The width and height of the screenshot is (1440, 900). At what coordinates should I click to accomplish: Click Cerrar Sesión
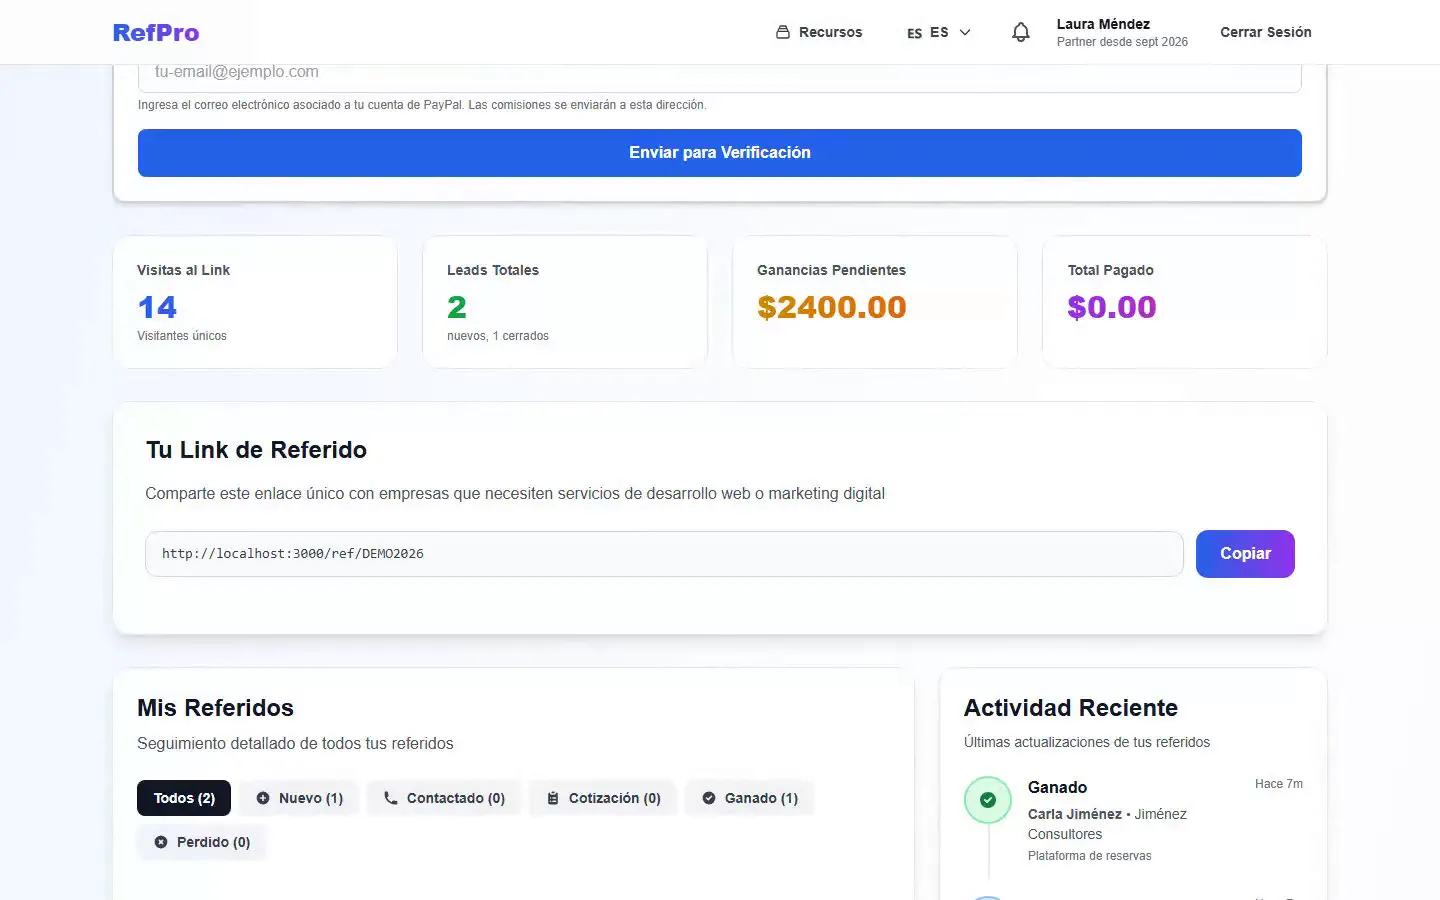(x=1266, y=32)
